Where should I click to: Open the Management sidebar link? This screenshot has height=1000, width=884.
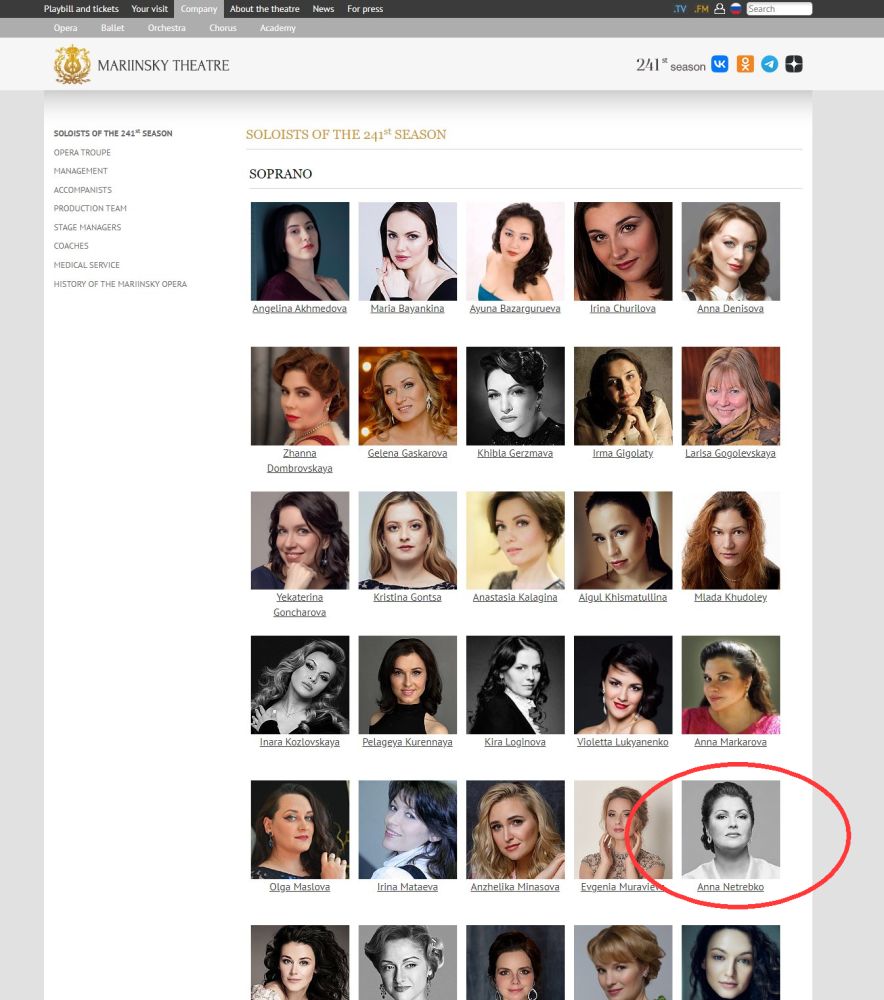pyautogui.click(x=80, y=171)
